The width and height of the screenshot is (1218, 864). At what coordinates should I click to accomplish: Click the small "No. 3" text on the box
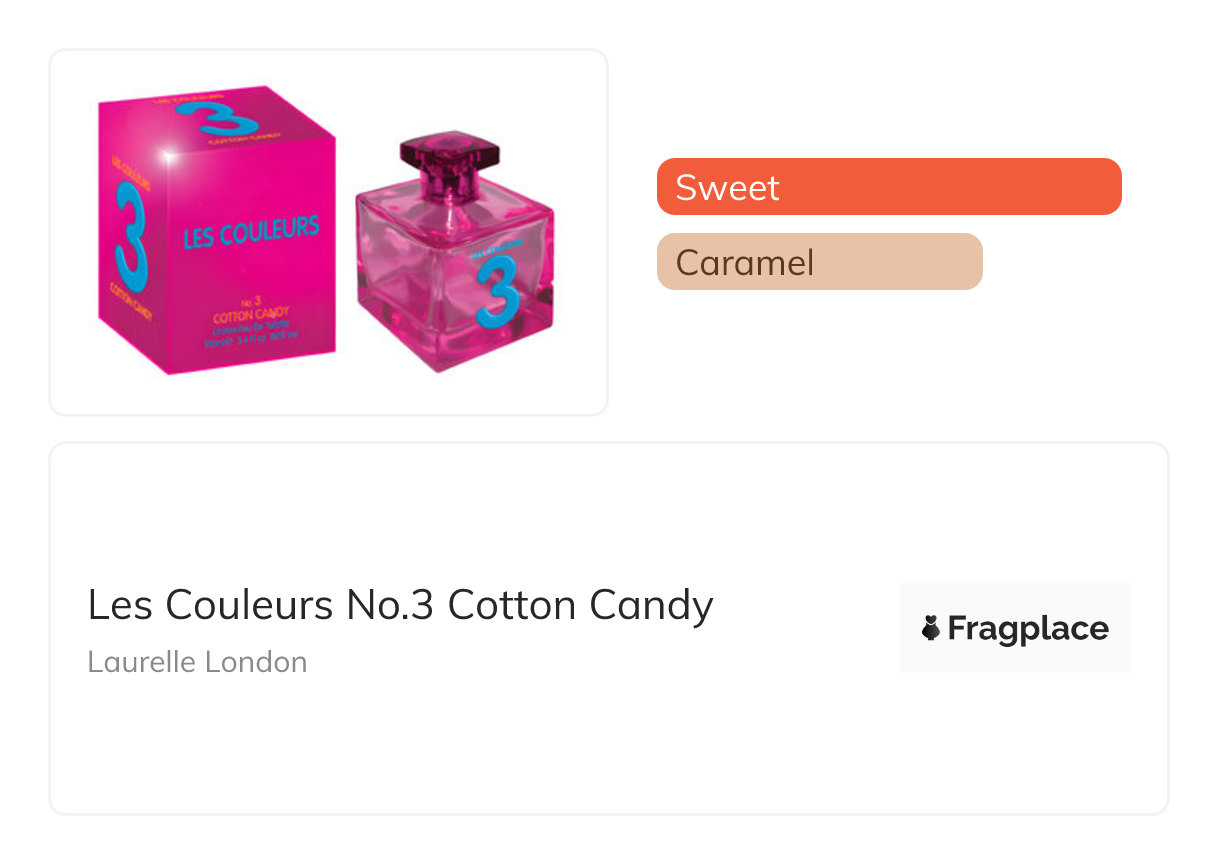tap(250, 302)
